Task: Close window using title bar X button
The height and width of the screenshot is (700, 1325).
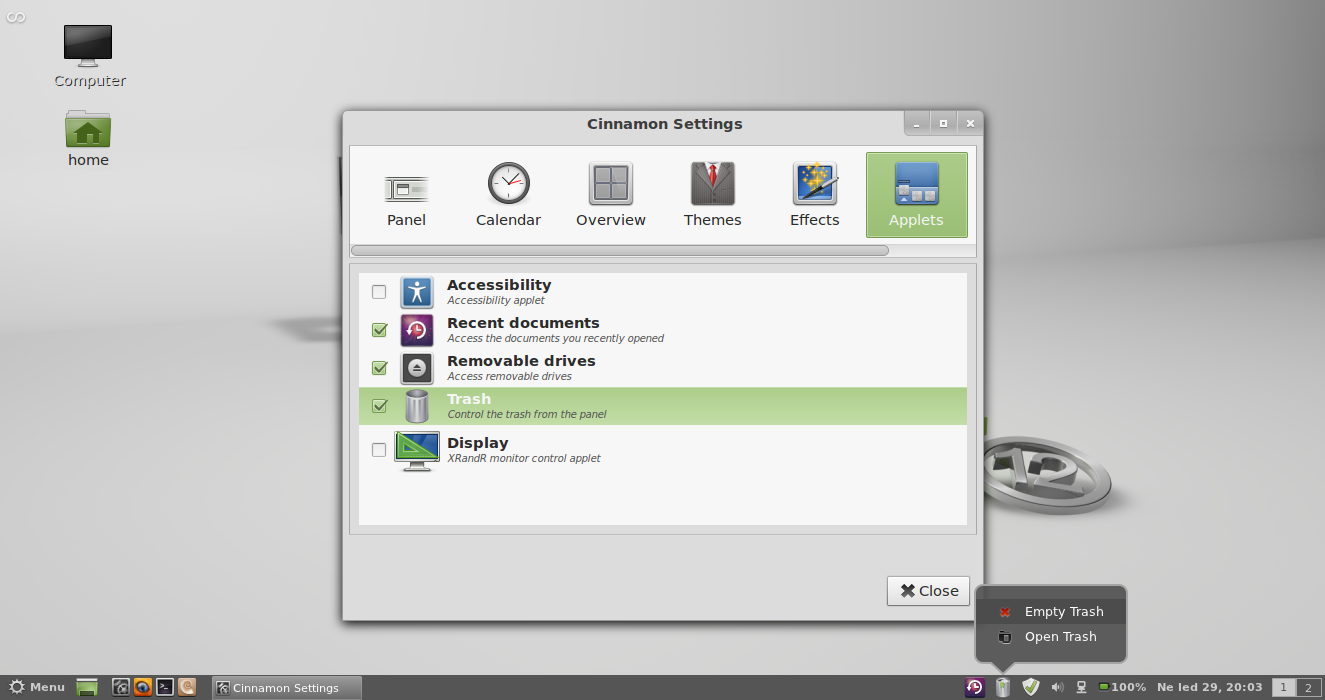Action: click(x=969, y=123)
